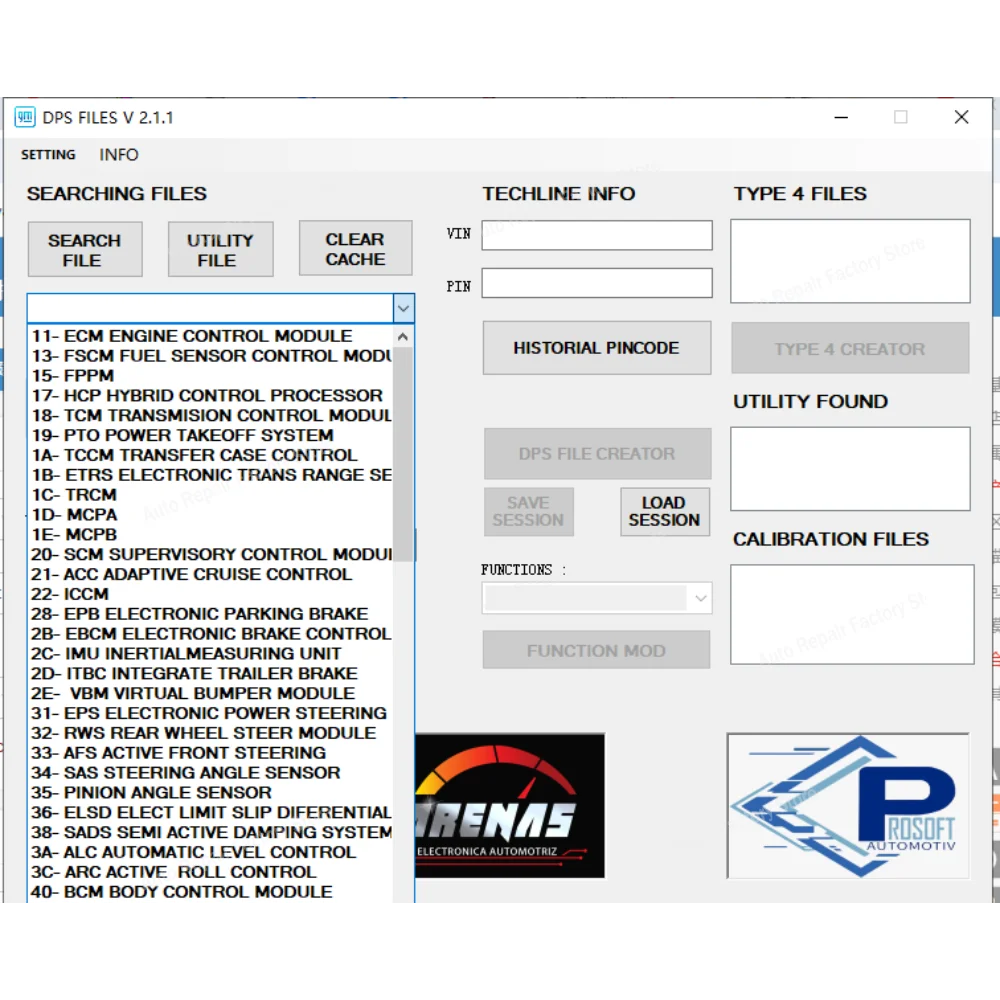Open the INFO menu

(x=119, y=155)
